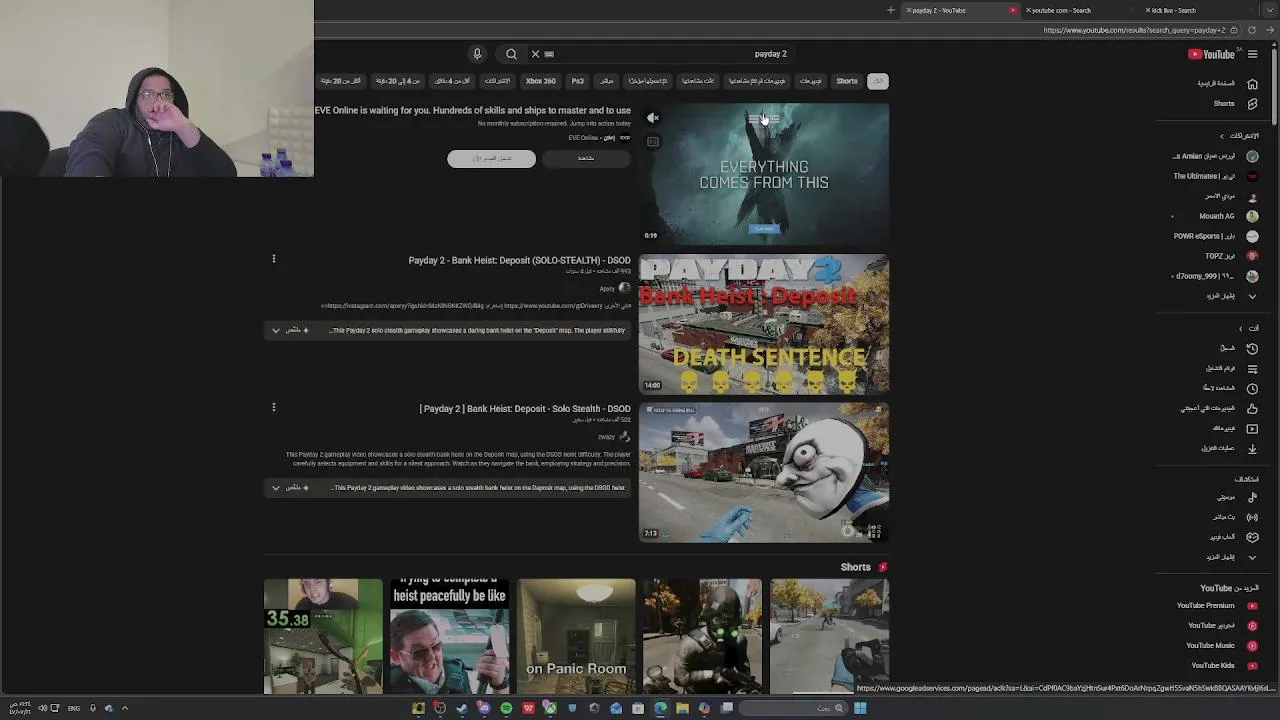This screenshot has height=720, width=1280.
Task: Open options menu for Solo Stealth DSOD video
Action: (273, 407)
